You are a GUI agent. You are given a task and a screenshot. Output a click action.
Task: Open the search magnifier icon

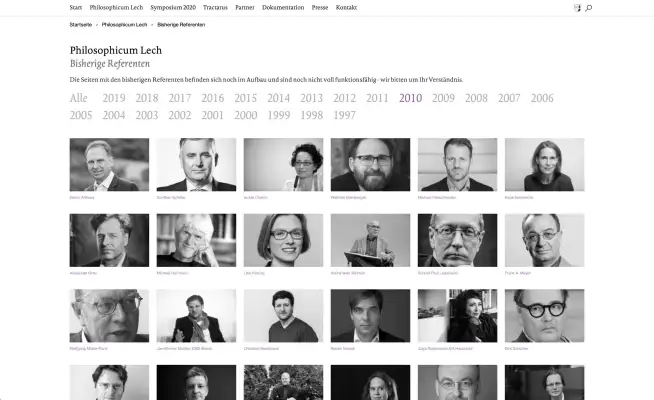589,8
